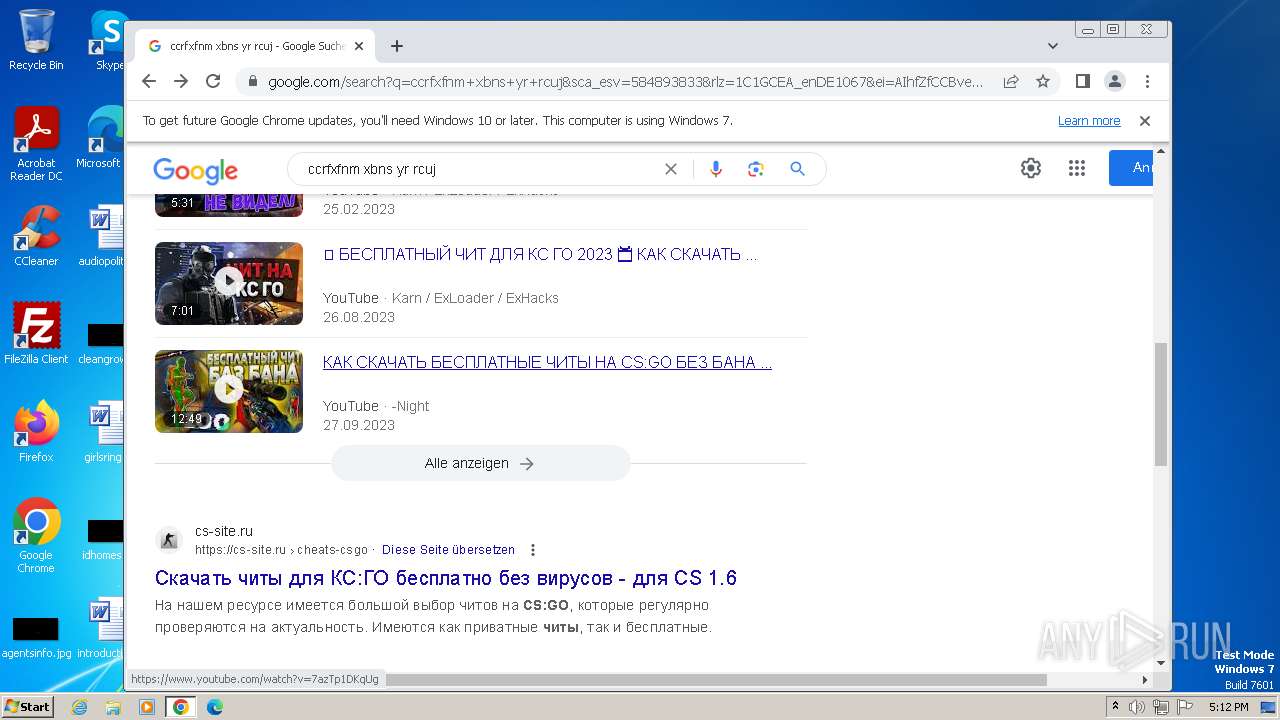Open Recycle Bin on desktop

(36, 40)
